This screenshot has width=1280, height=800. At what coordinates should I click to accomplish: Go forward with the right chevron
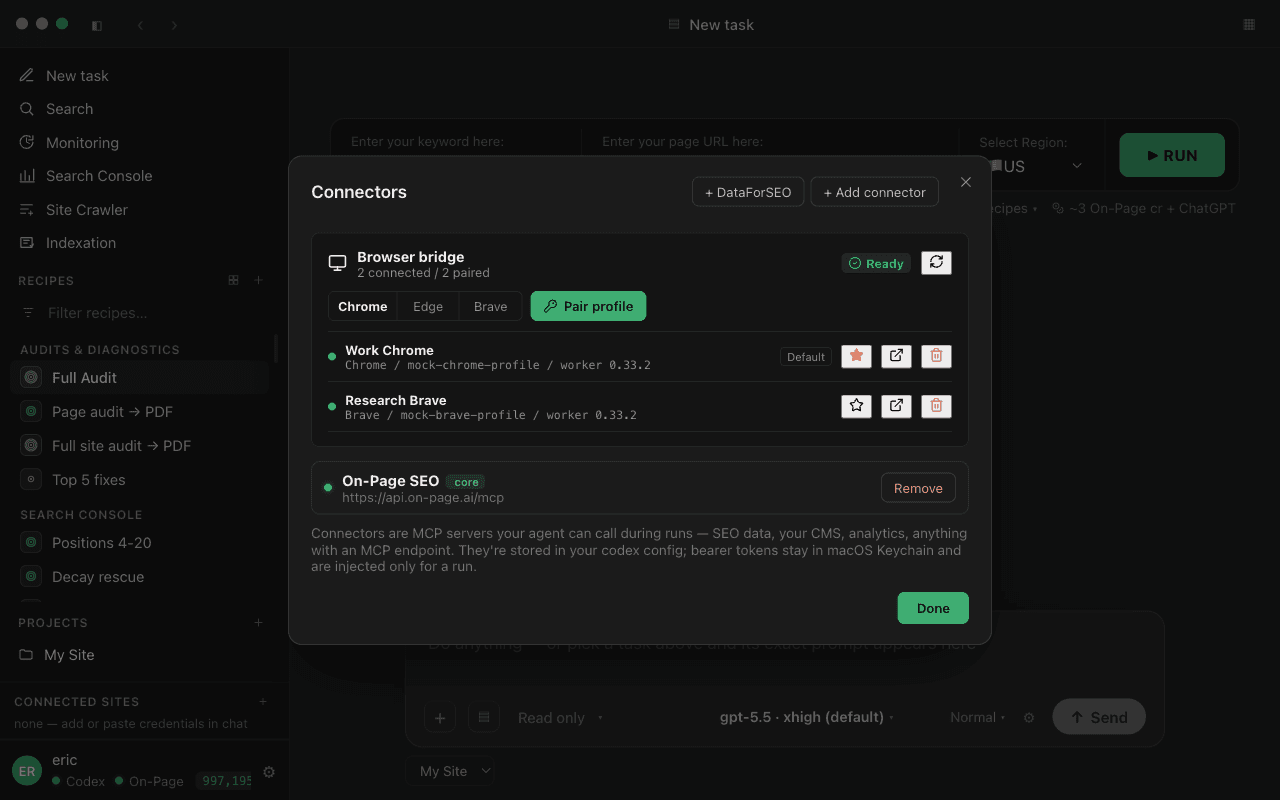(174, 25)
